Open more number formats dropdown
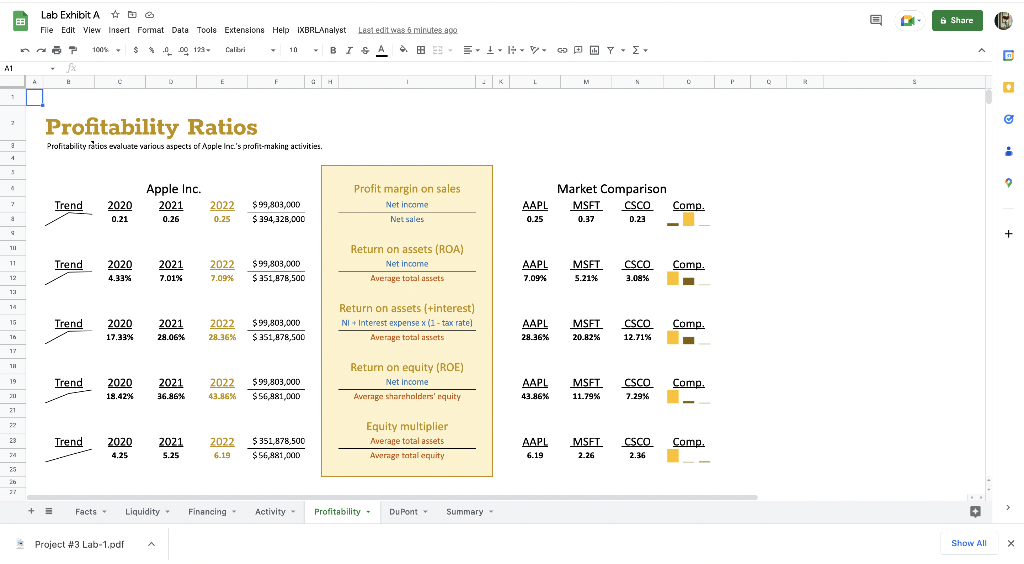 click(x=202, y=50)
